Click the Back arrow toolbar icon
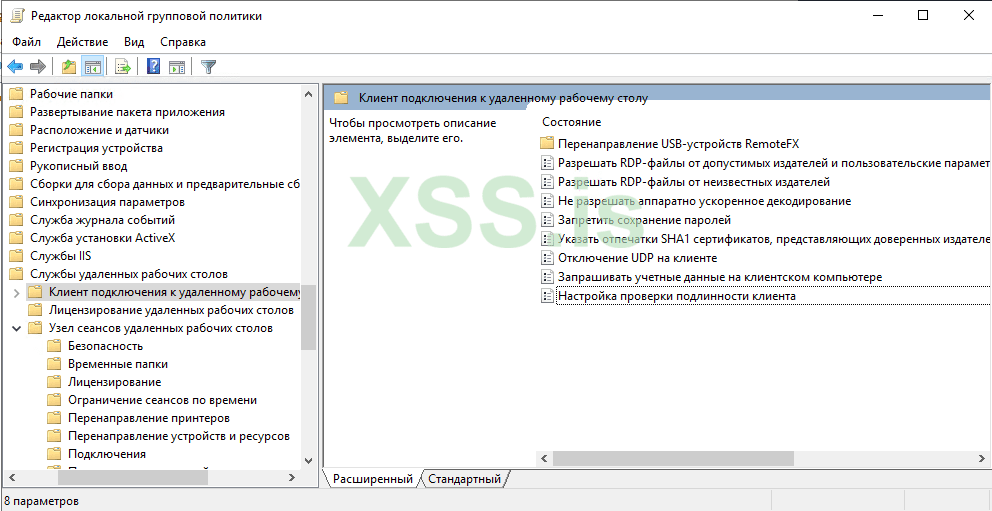The height and width of the screenshot is (511, 992). click(x=15, y=66)
